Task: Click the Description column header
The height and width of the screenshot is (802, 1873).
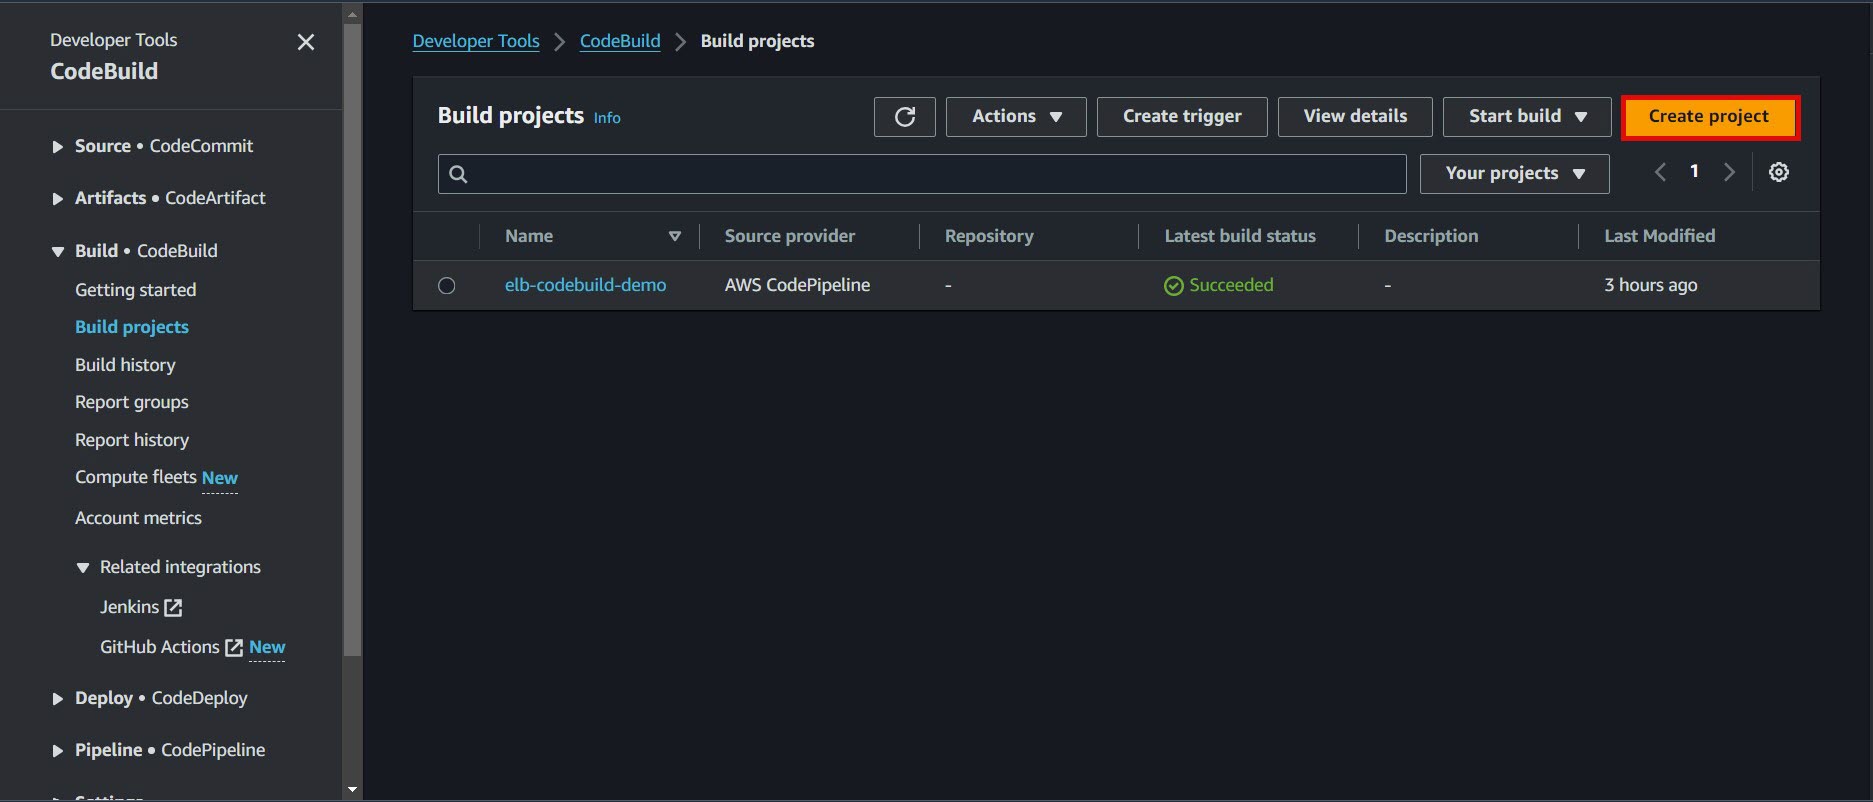Action: click(1431, 236)
